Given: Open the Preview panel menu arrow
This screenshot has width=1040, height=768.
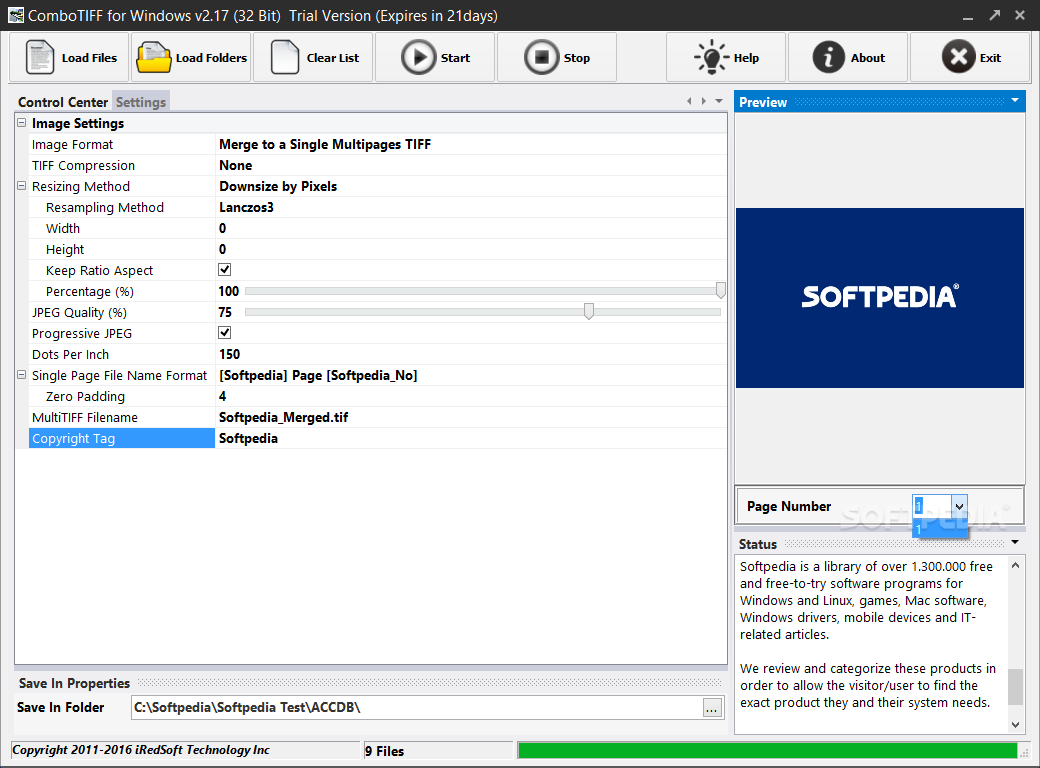Looking at the screenshot, I should point(1015,101).
